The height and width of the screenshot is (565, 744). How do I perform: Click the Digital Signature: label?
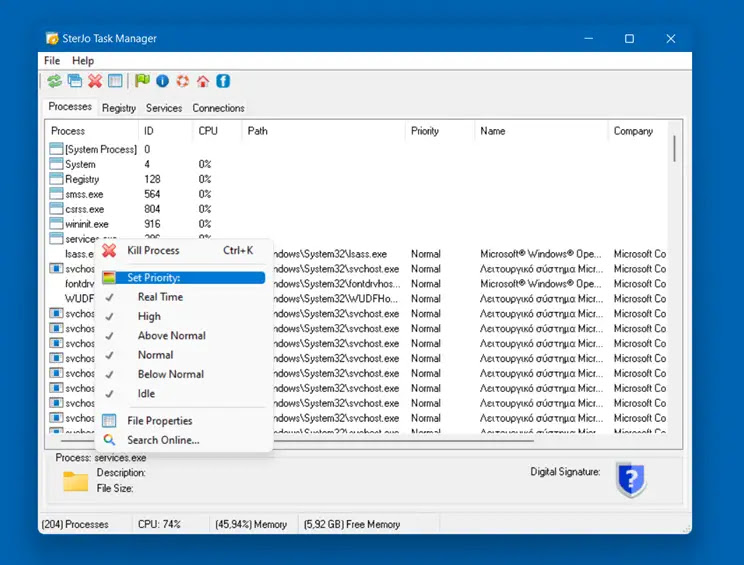(565, 472)
